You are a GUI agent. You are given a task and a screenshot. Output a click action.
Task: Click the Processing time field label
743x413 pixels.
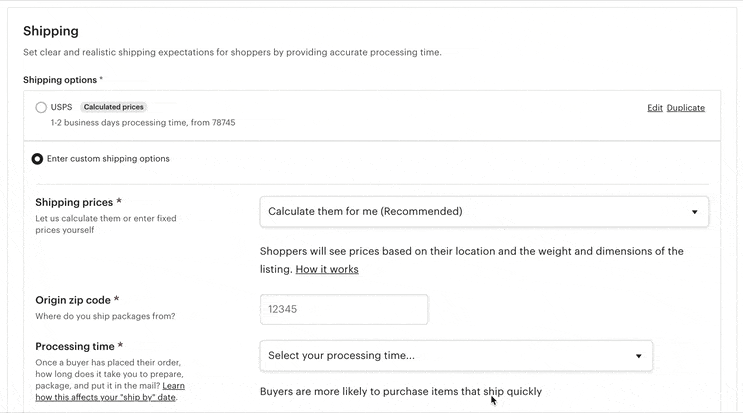tap(79, 346)
